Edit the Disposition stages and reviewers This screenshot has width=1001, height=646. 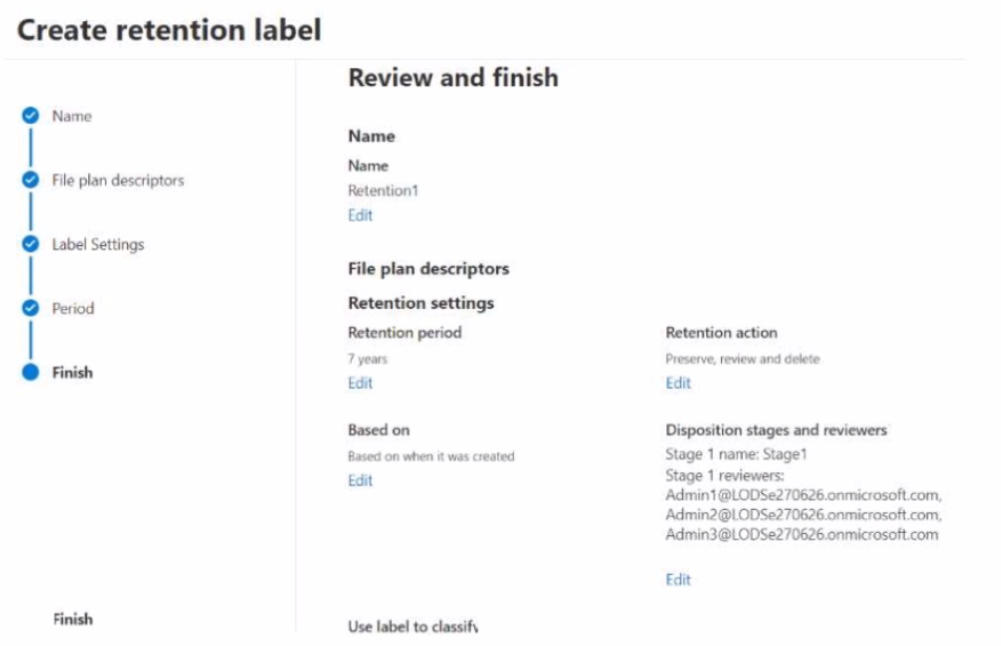(678, 579)
